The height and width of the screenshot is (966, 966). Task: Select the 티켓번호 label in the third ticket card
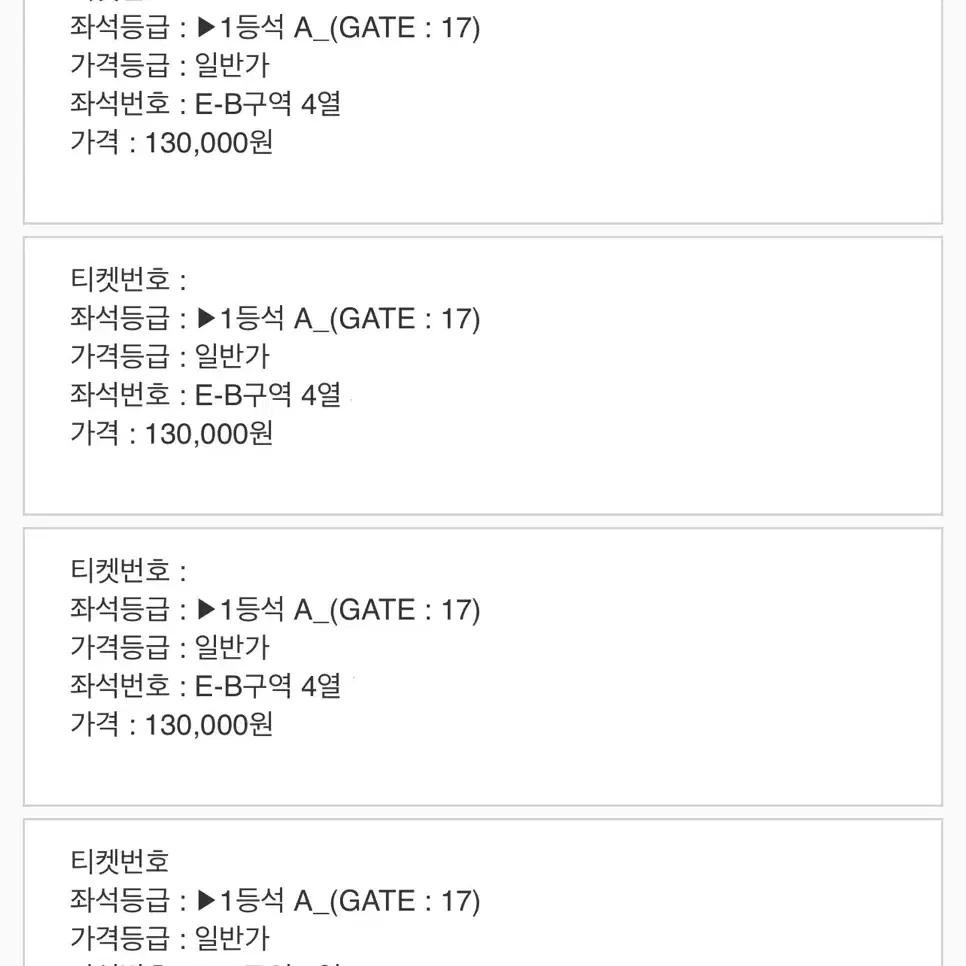point(120,570)
